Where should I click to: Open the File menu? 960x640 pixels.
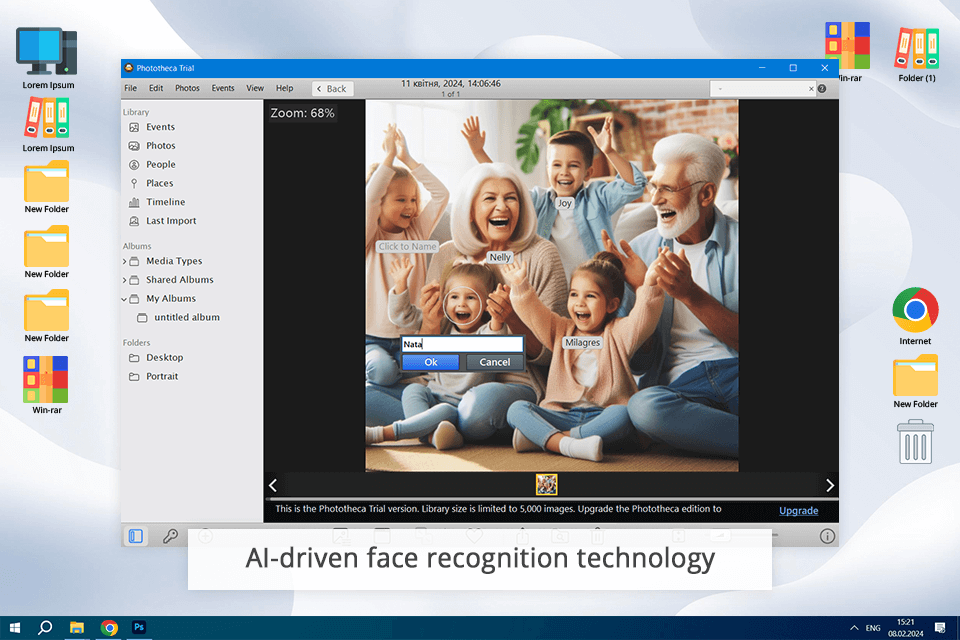[x=130, y=88]
